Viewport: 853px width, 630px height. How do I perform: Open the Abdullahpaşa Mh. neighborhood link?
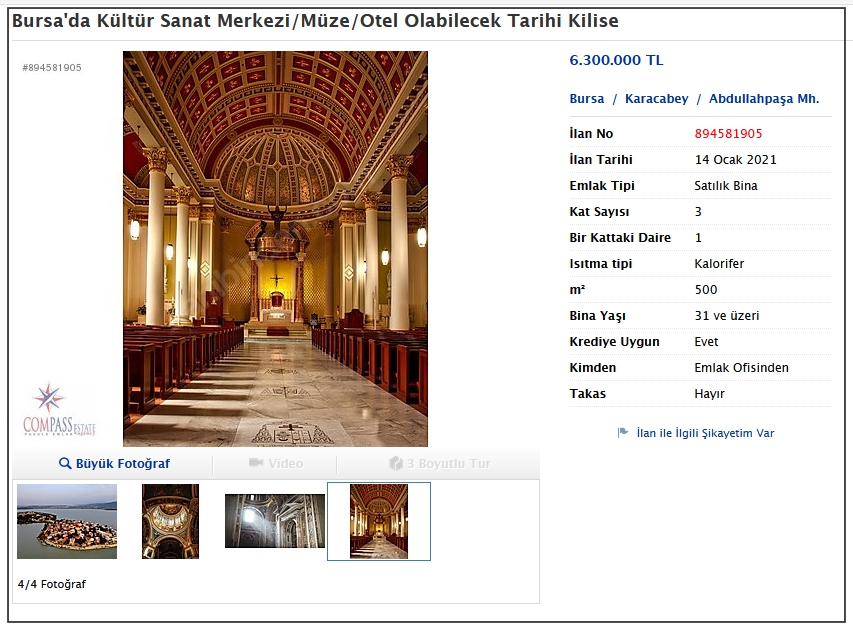764,99
